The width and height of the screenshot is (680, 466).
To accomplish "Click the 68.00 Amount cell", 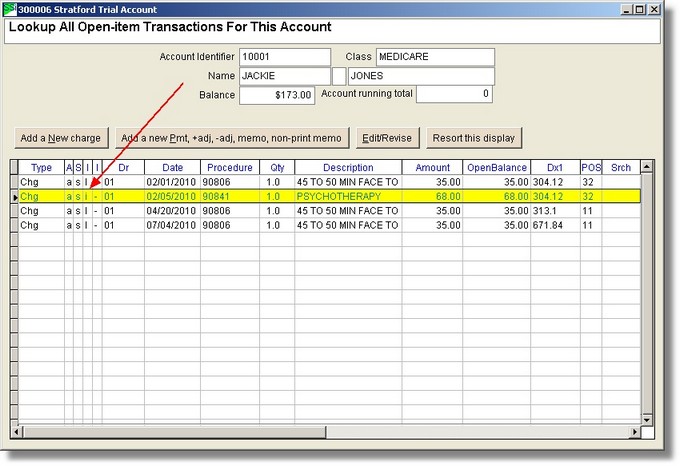I will click(x=432, y=196).
